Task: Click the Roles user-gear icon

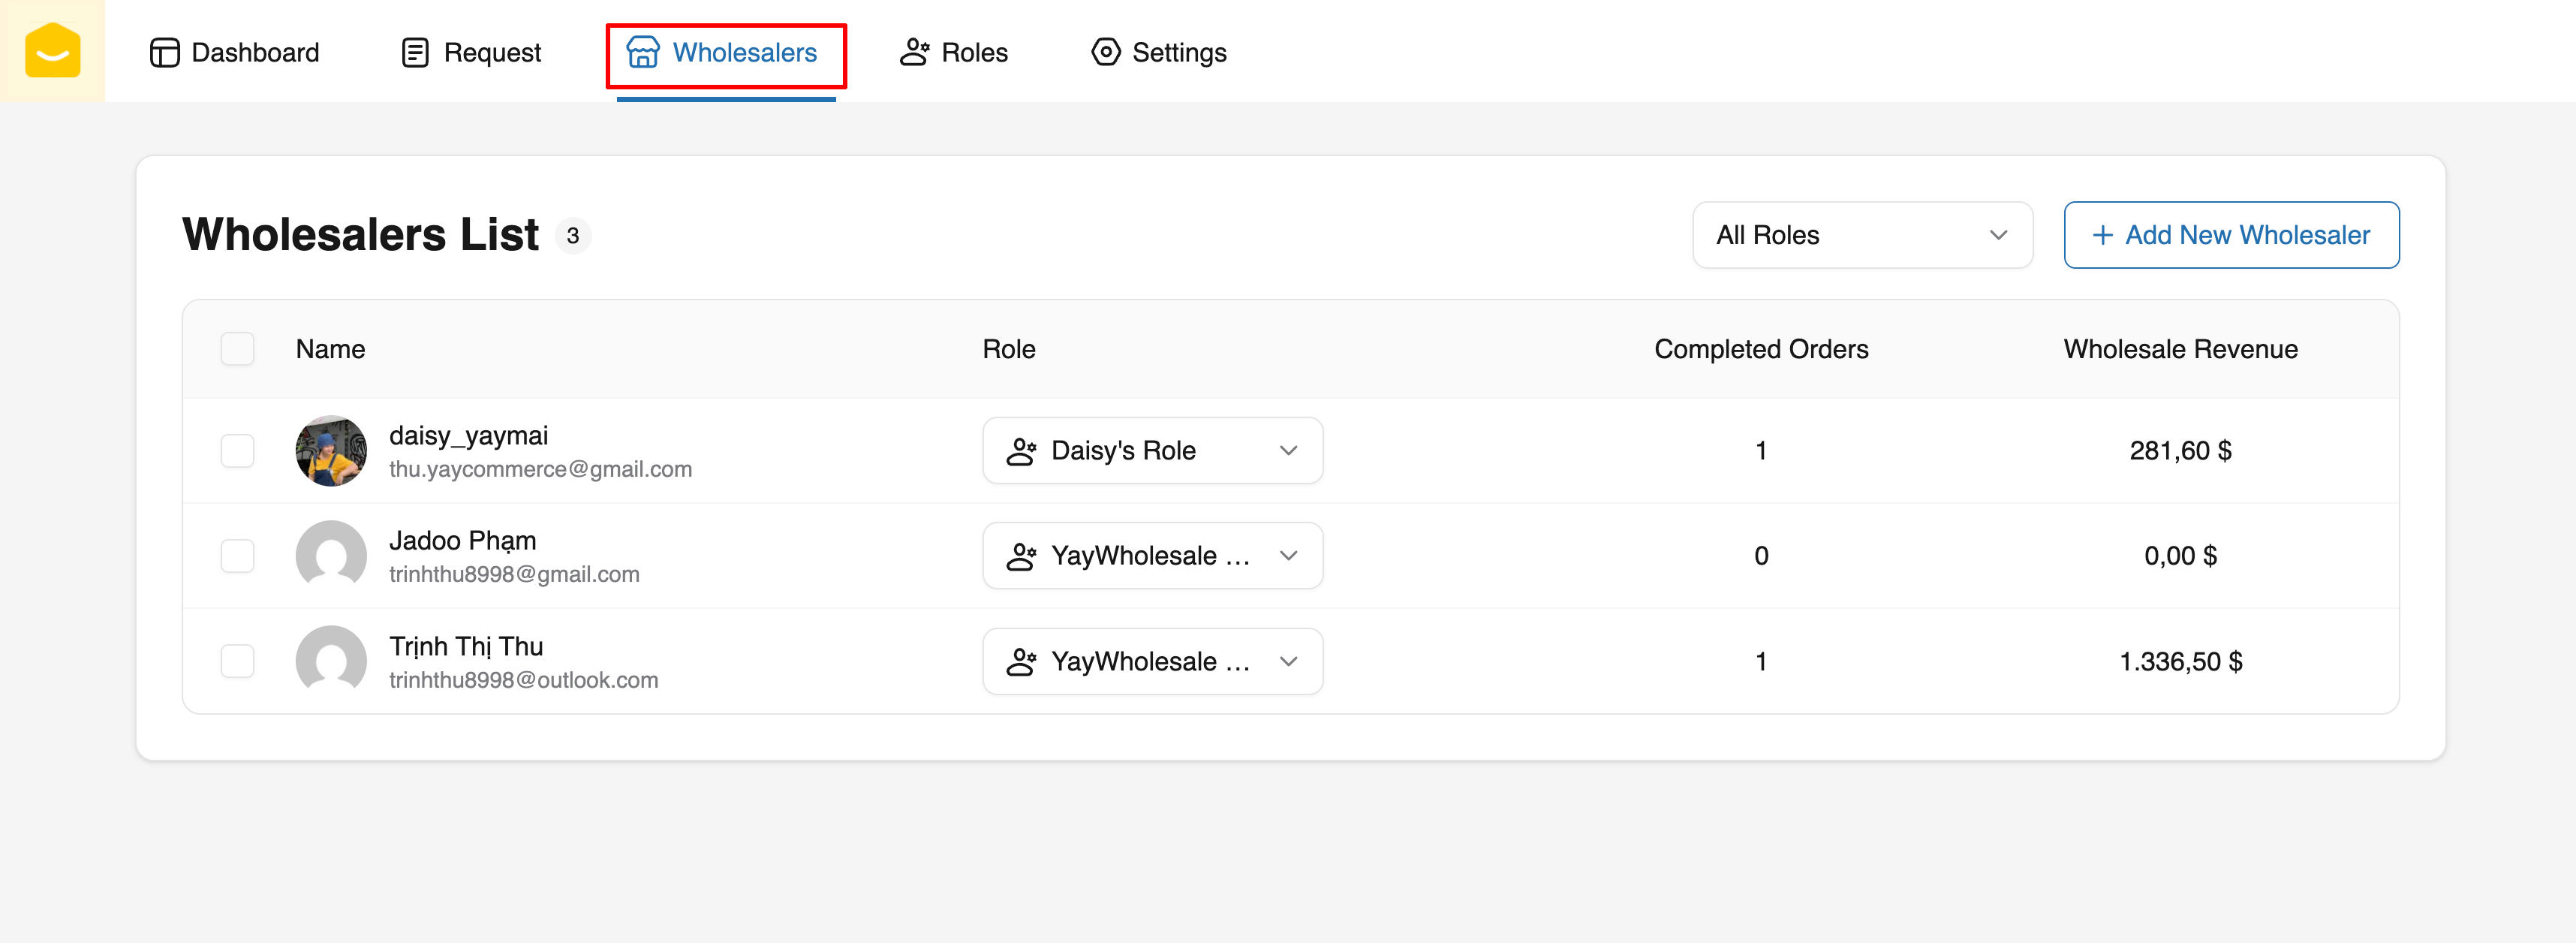Action: (914, 52)
